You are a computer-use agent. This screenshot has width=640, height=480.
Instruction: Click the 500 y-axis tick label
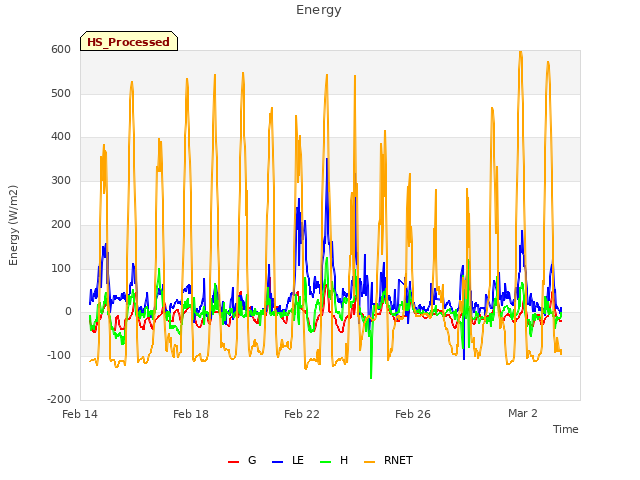pos(61,93)
